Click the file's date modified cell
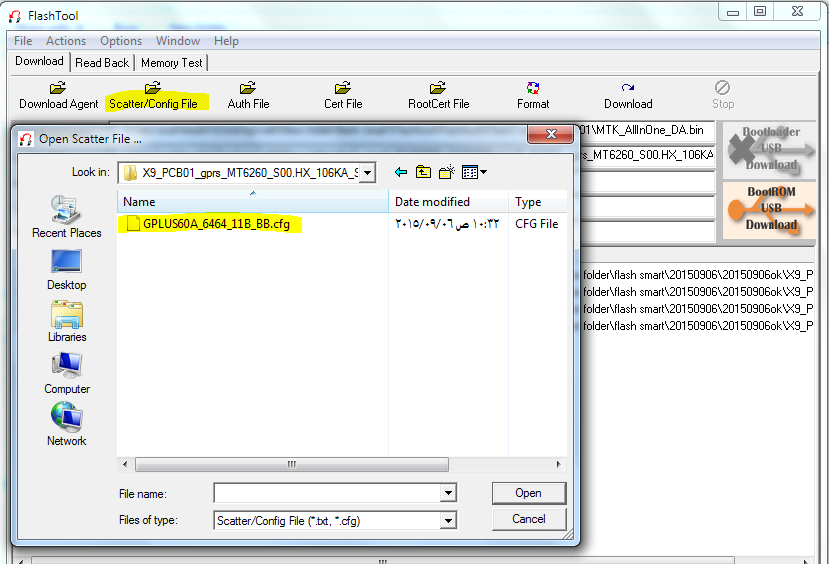The height and width of the screenshot is (564, 829). (447, 224)
